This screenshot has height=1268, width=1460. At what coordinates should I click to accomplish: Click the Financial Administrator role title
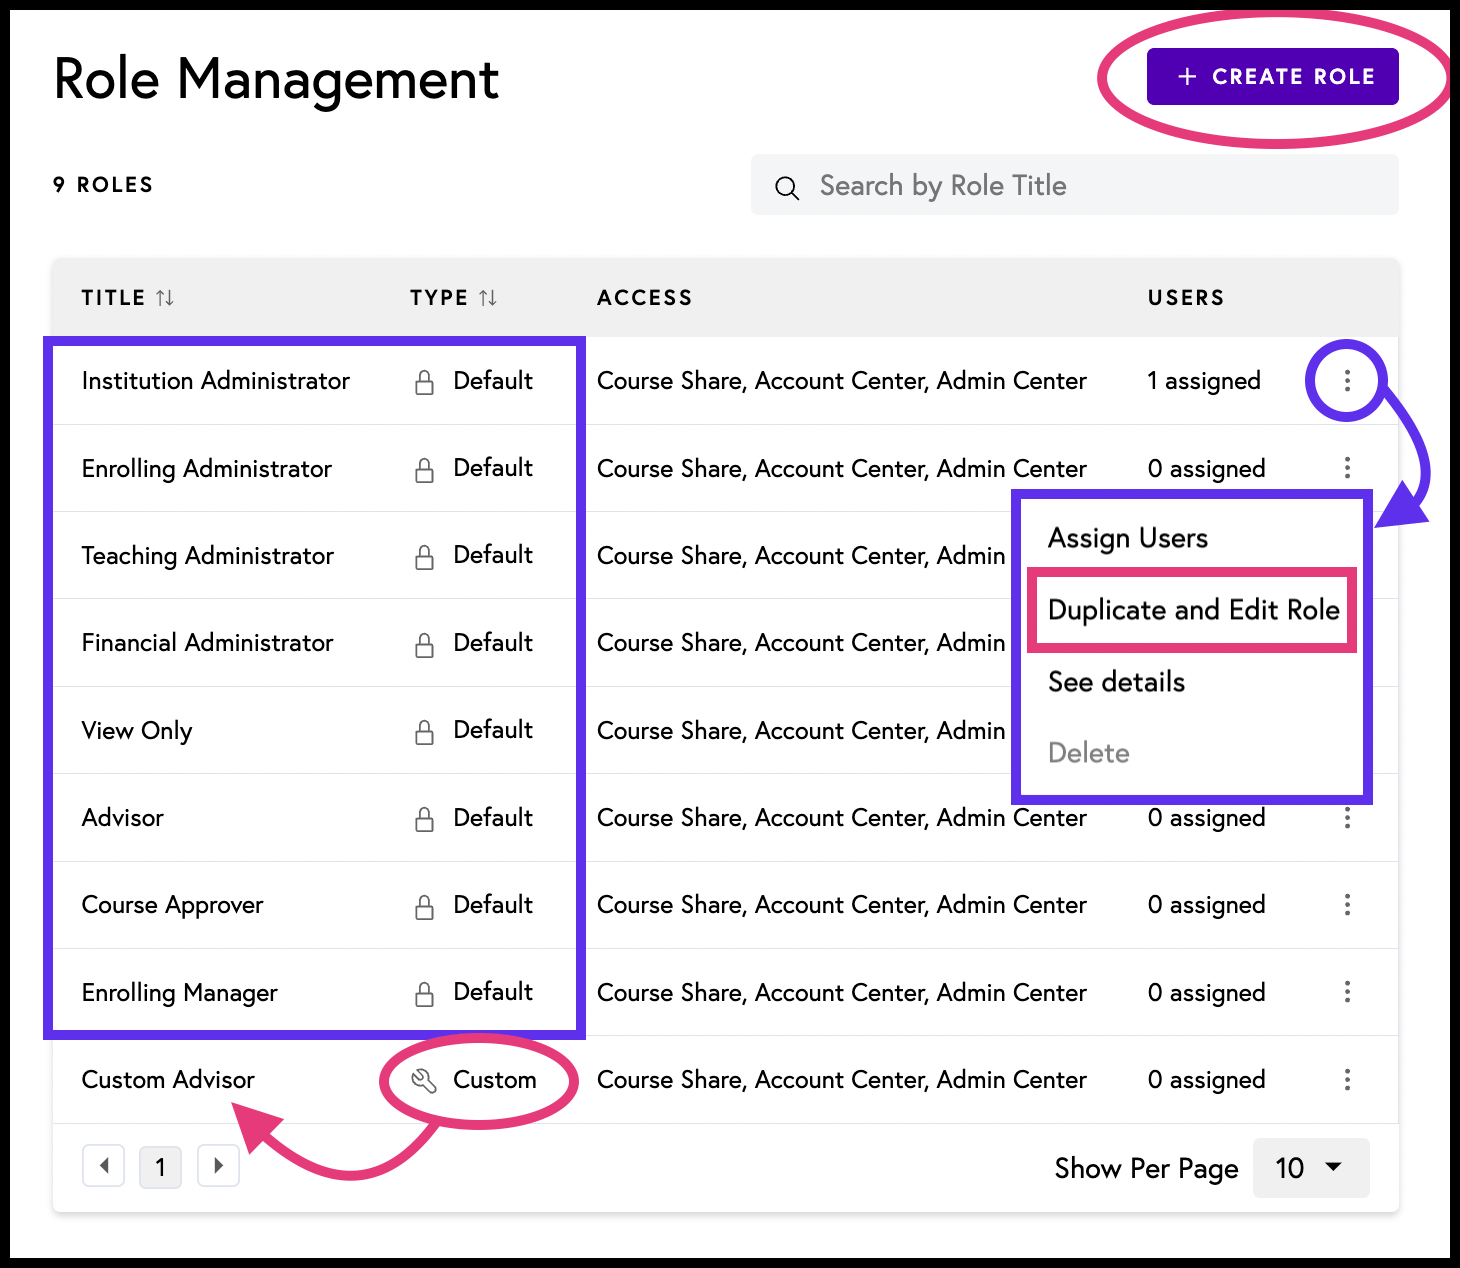click(x=208, y=643)
